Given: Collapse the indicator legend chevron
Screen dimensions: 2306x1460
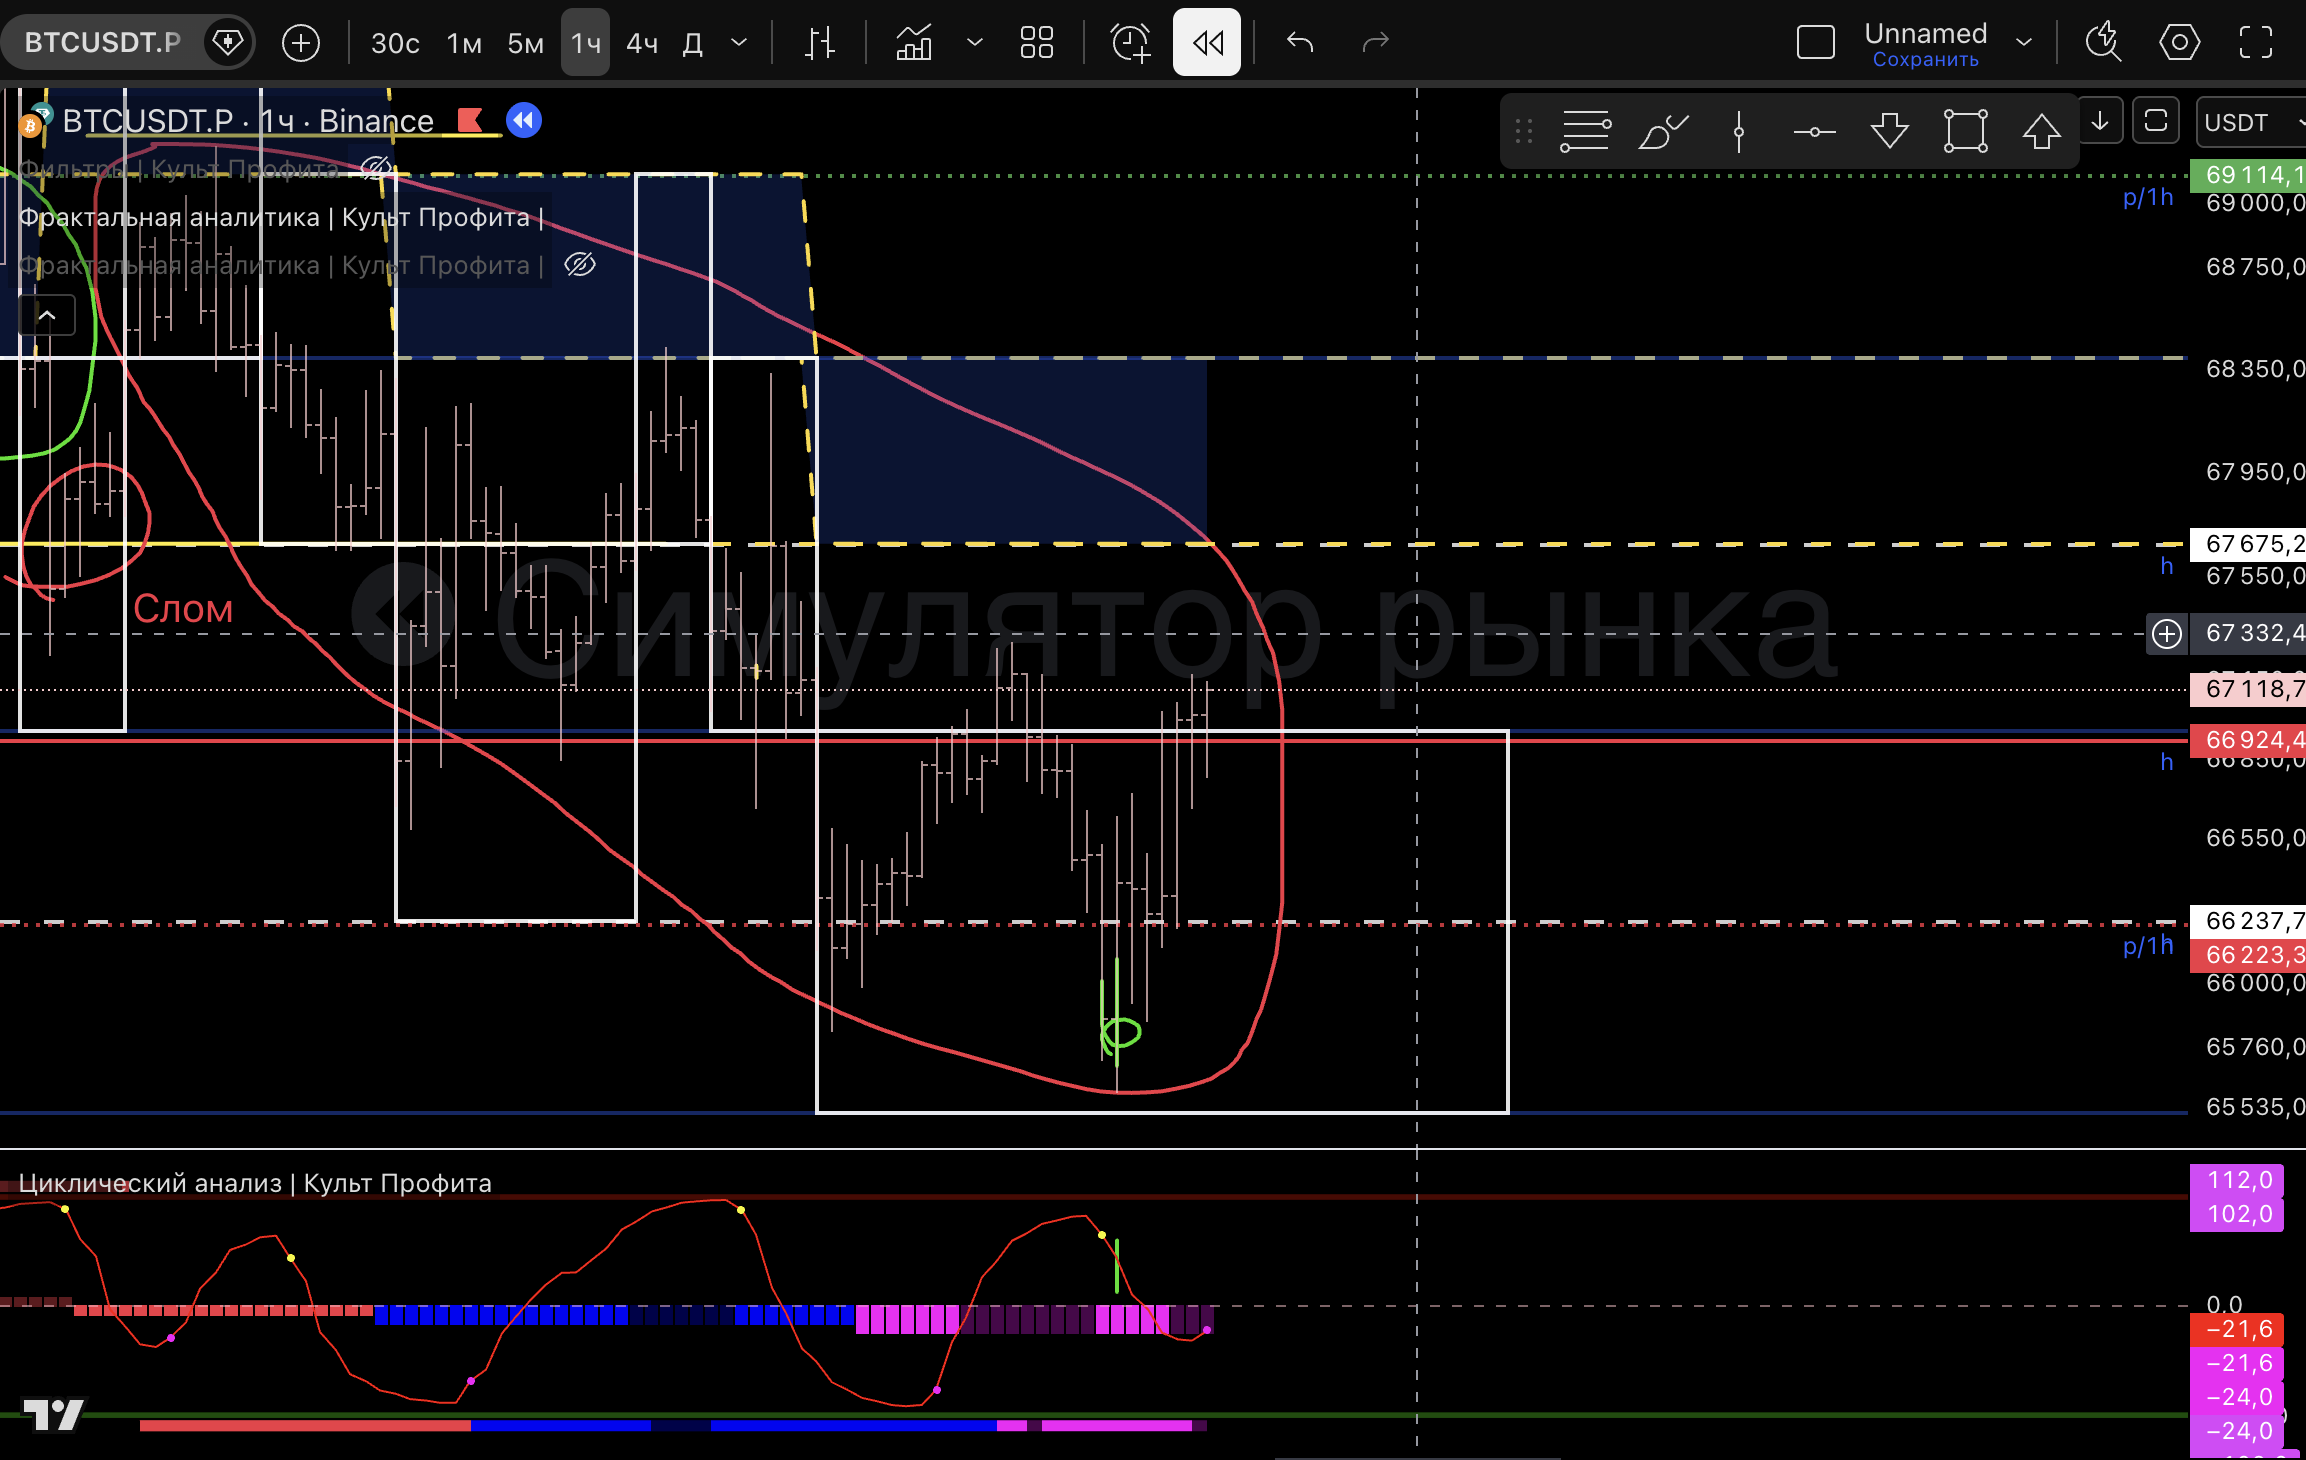Looking at the screenshot, I should click(47, 315).
